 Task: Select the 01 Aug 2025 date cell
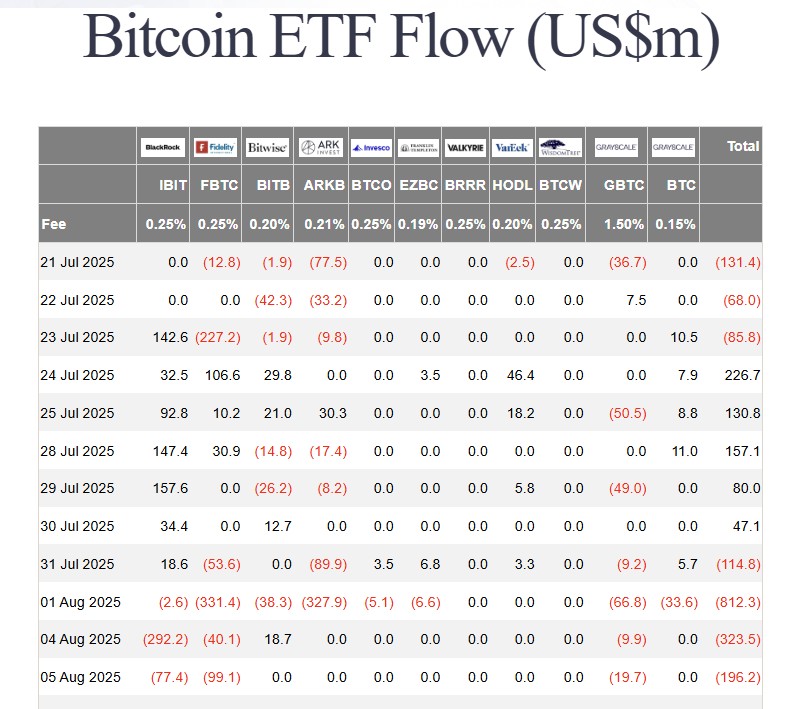click(x=79, y=602)
